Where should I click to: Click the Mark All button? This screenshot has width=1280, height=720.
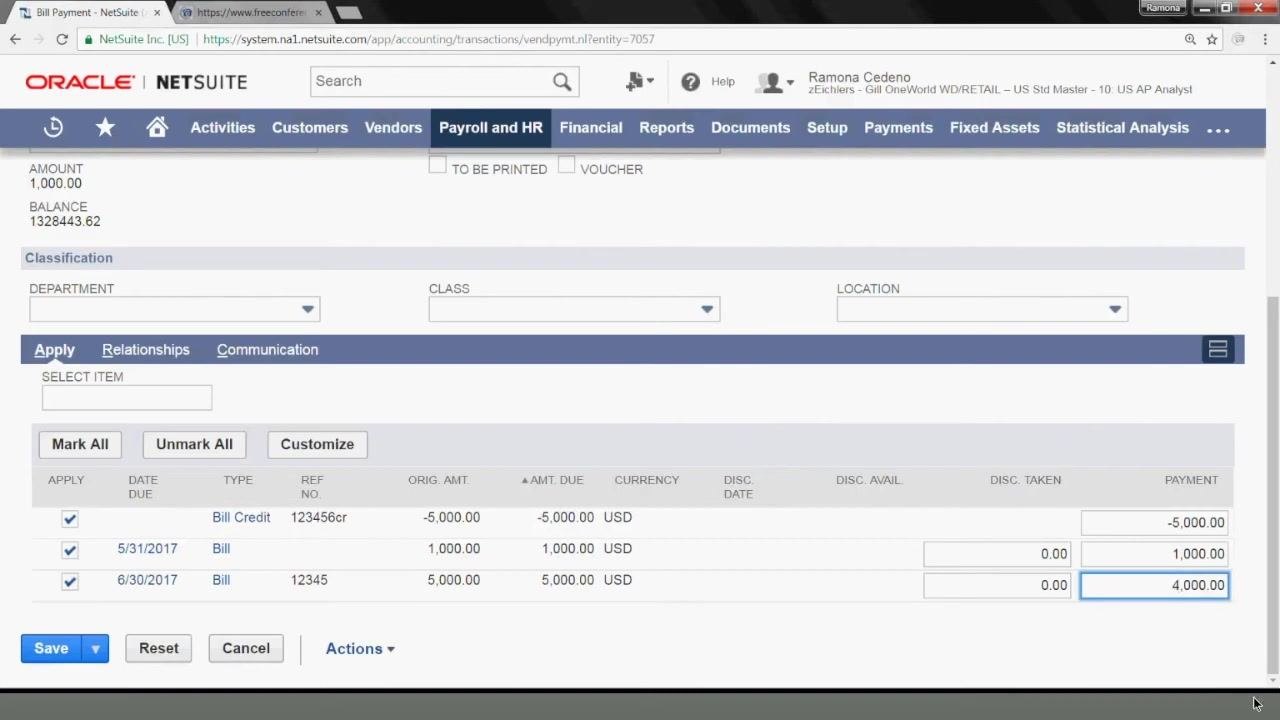tap(80, 444)
